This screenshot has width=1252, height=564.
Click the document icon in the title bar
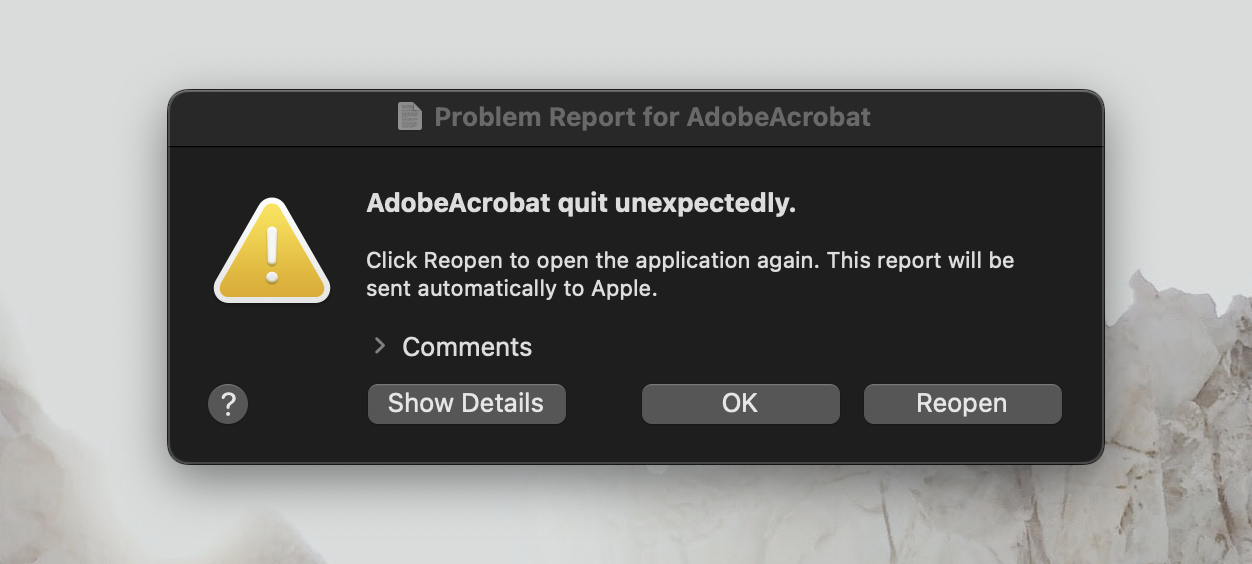[409, 117]
